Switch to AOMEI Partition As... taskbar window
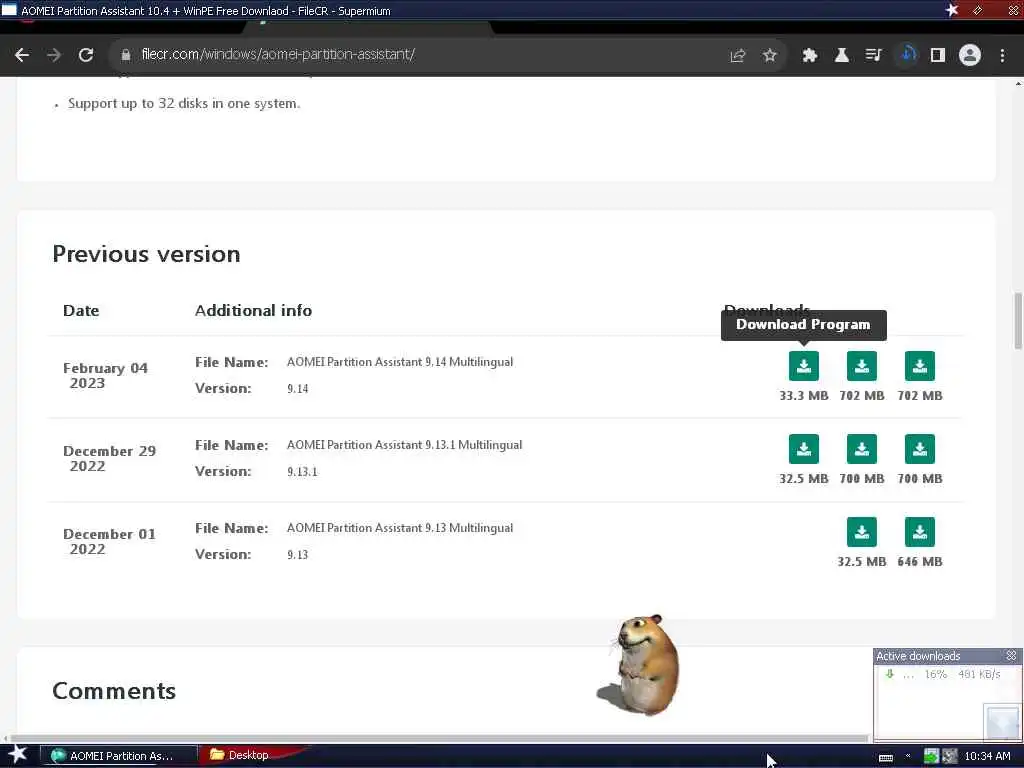The height and width of the screenshot is (768, 1024). click(119, 756)
